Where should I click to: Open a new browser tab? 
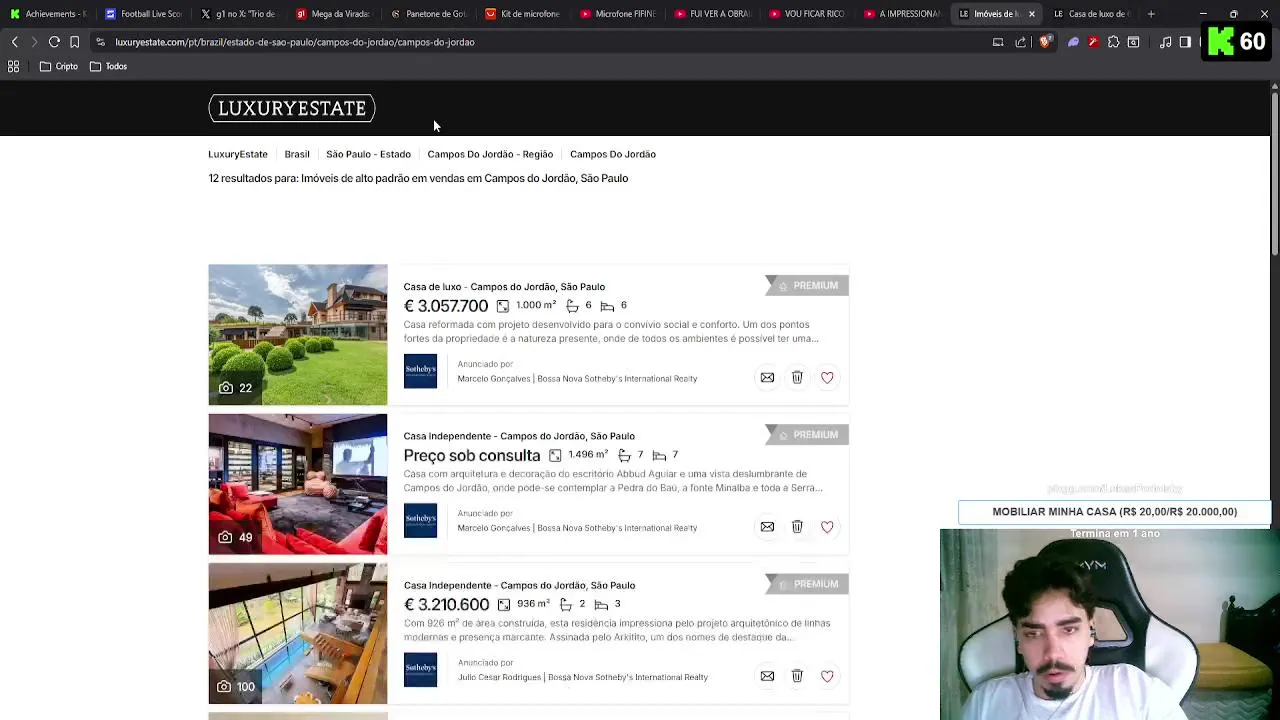(1151, 14)
